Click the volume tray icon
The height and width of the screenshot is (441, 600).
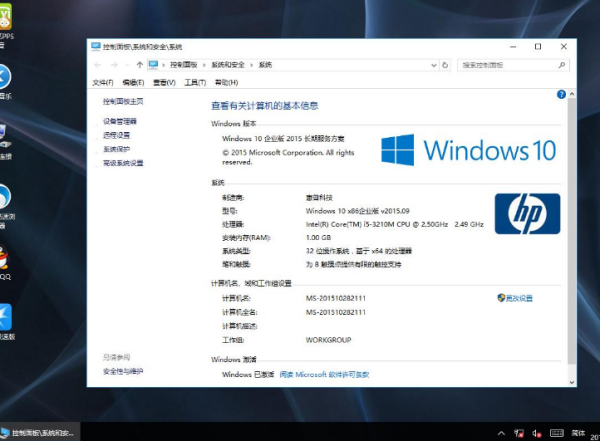(537, 433)
